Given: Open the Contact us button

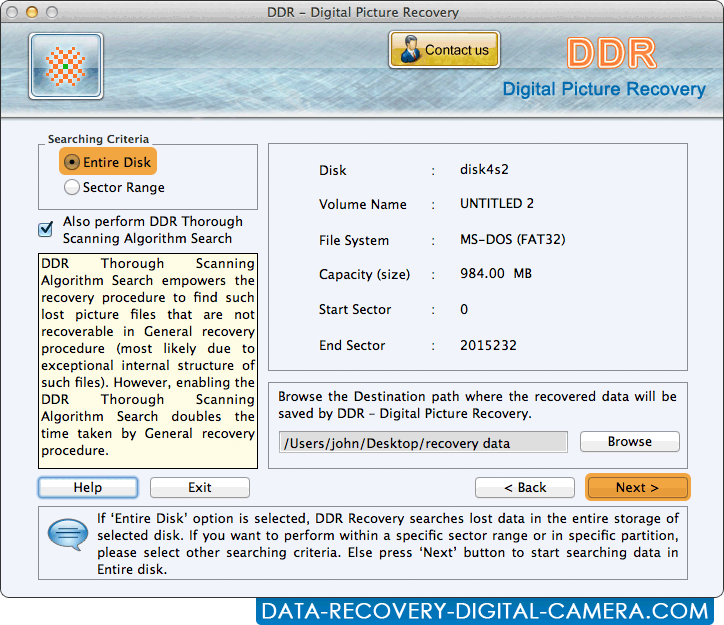Looking at the screenshot, I should [444, 49].
